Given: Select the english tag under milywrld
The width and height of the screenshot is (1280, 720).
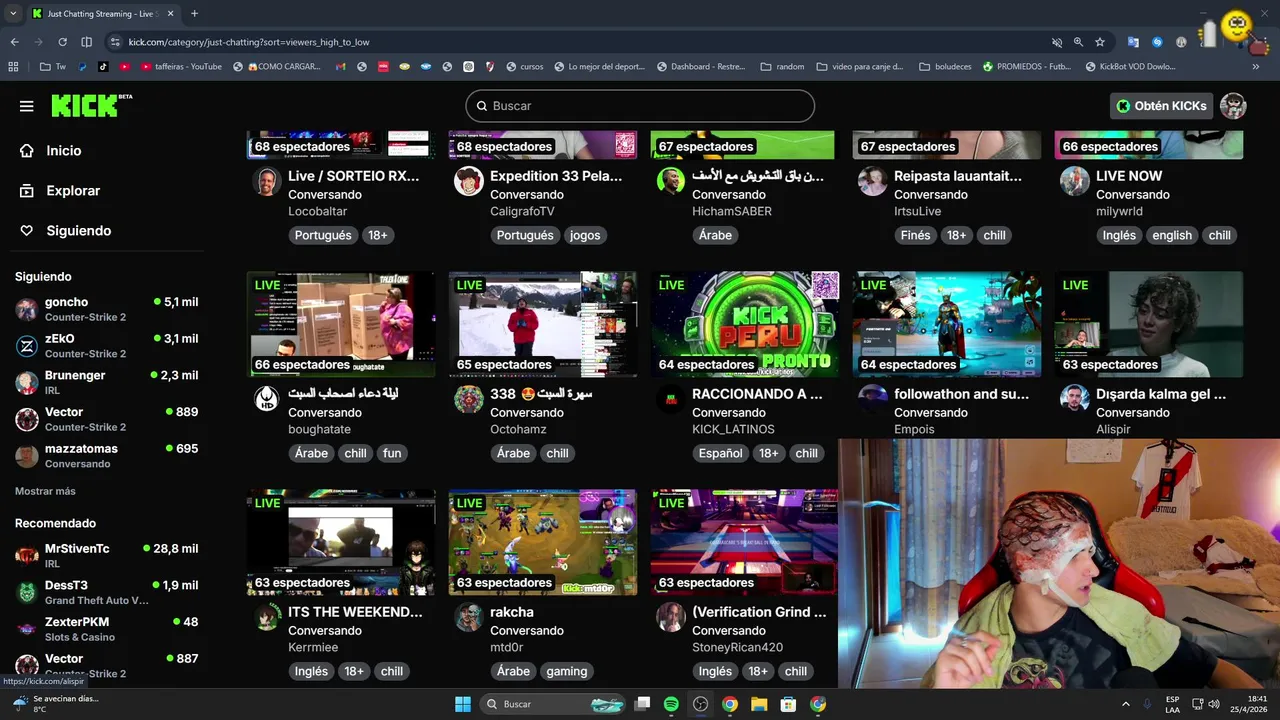Looking at the screenshot, I should [1172, 235].
